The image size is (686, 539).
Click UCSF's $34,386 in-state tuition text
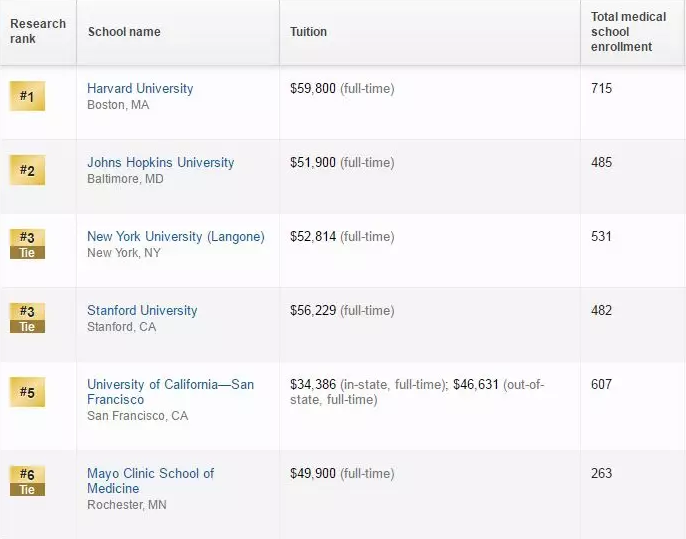[x=313, y=384]
